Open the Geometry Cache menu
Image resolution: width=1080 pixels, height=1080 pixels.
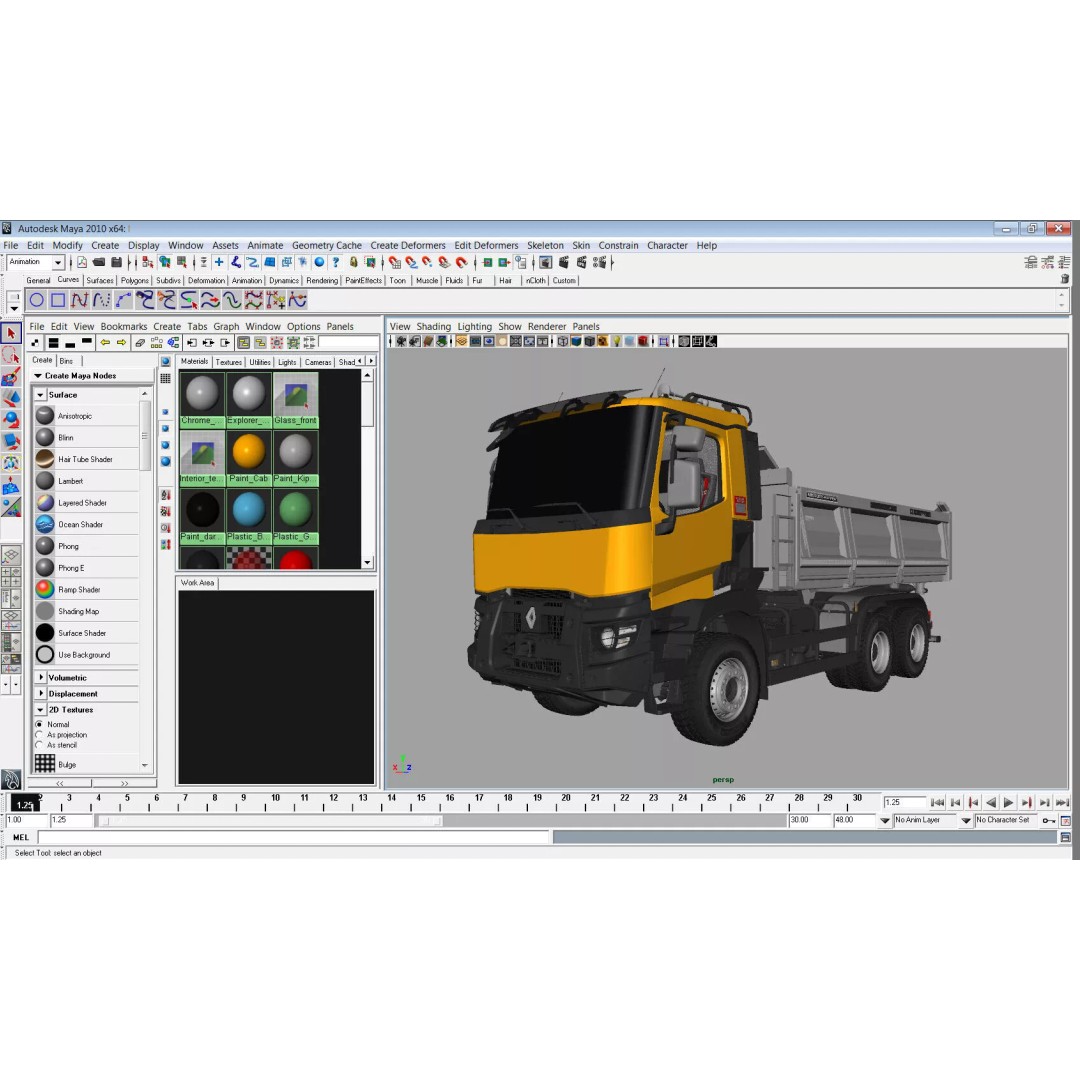(x=326, y=245)
